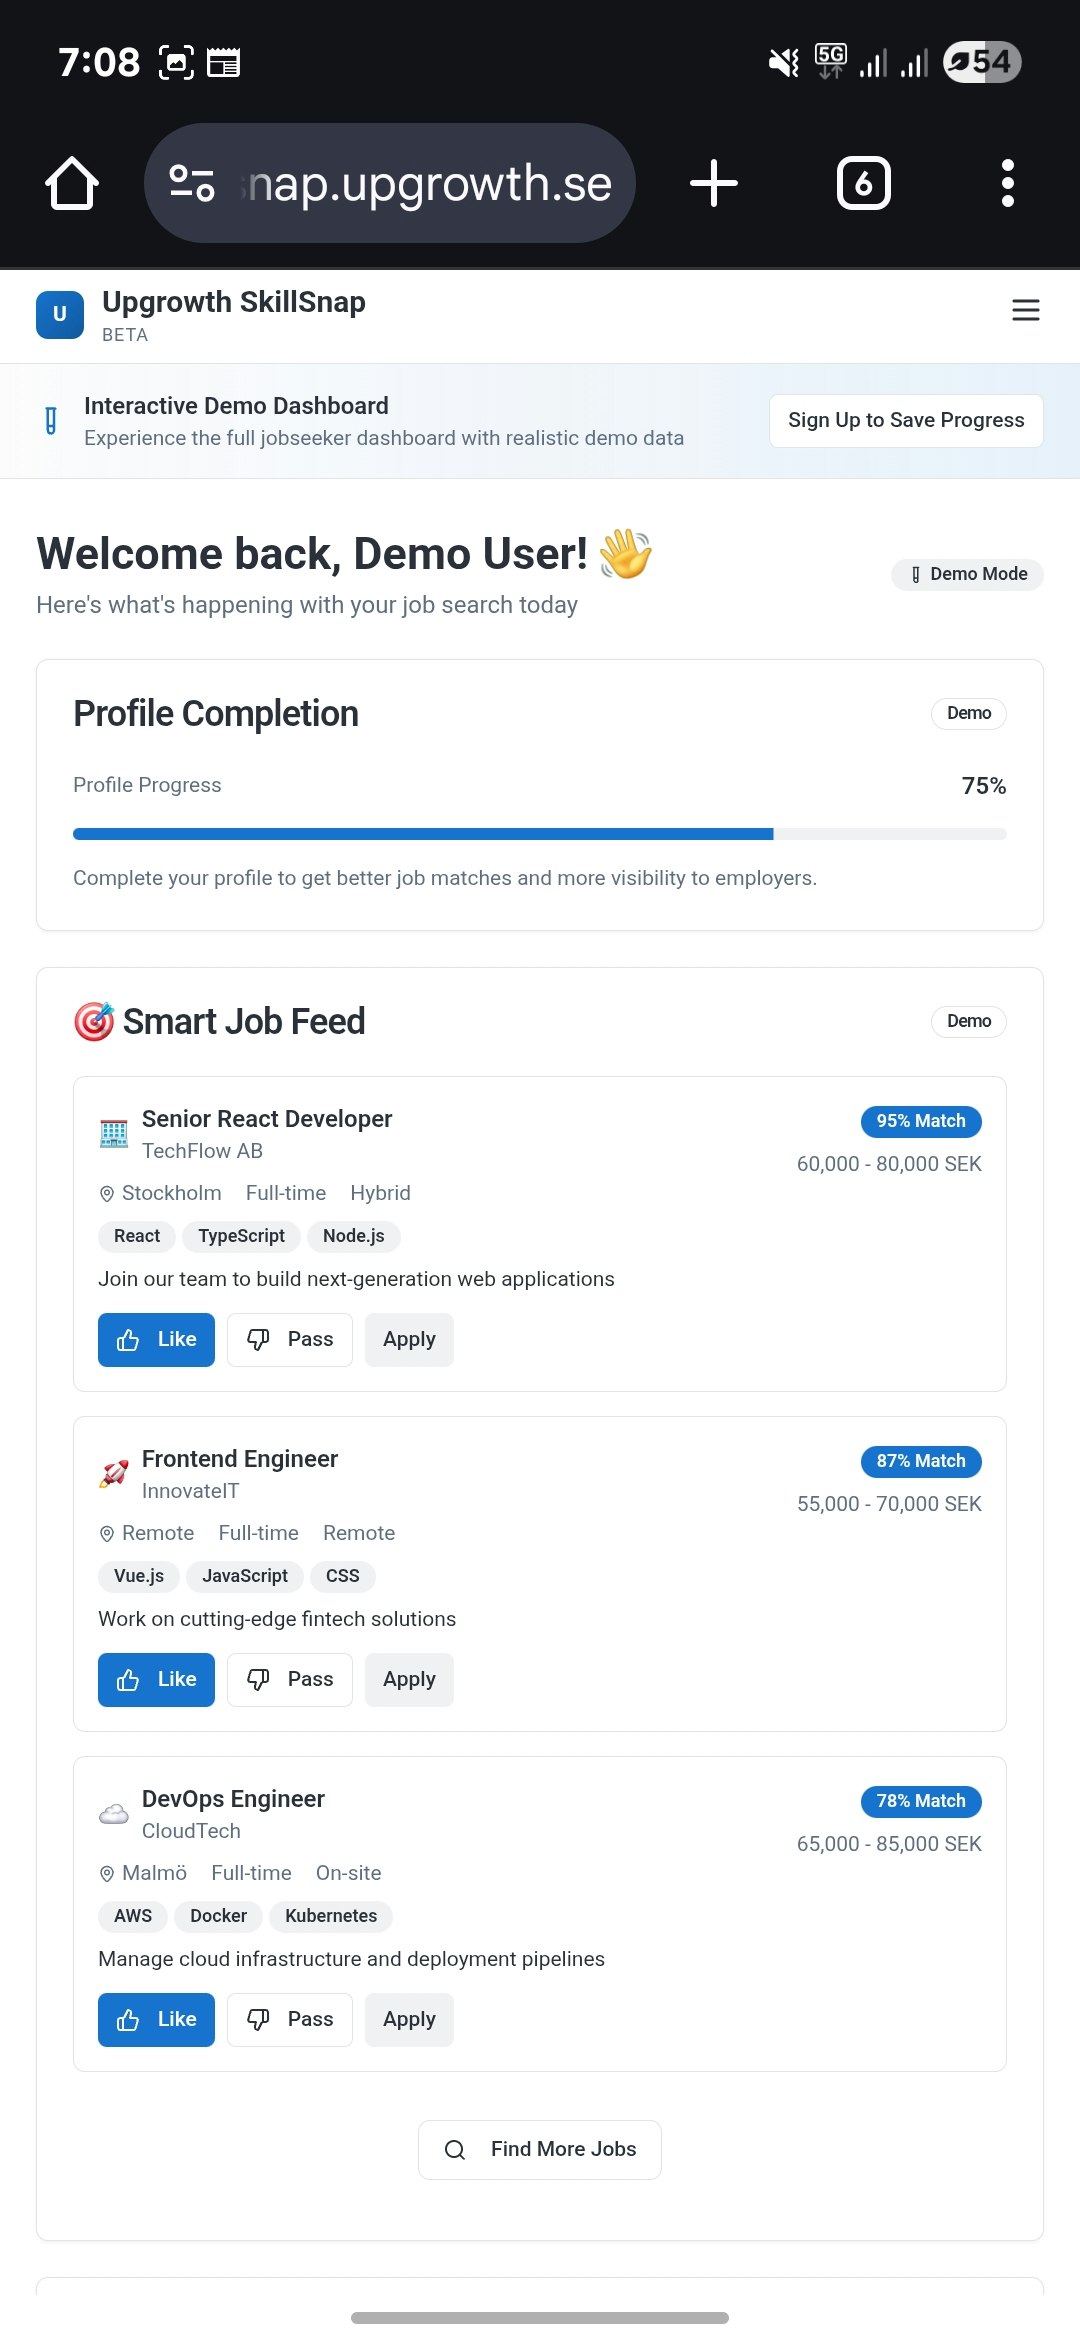
Task: Like the Frontend Engineer job
Action: (156, 1679)
